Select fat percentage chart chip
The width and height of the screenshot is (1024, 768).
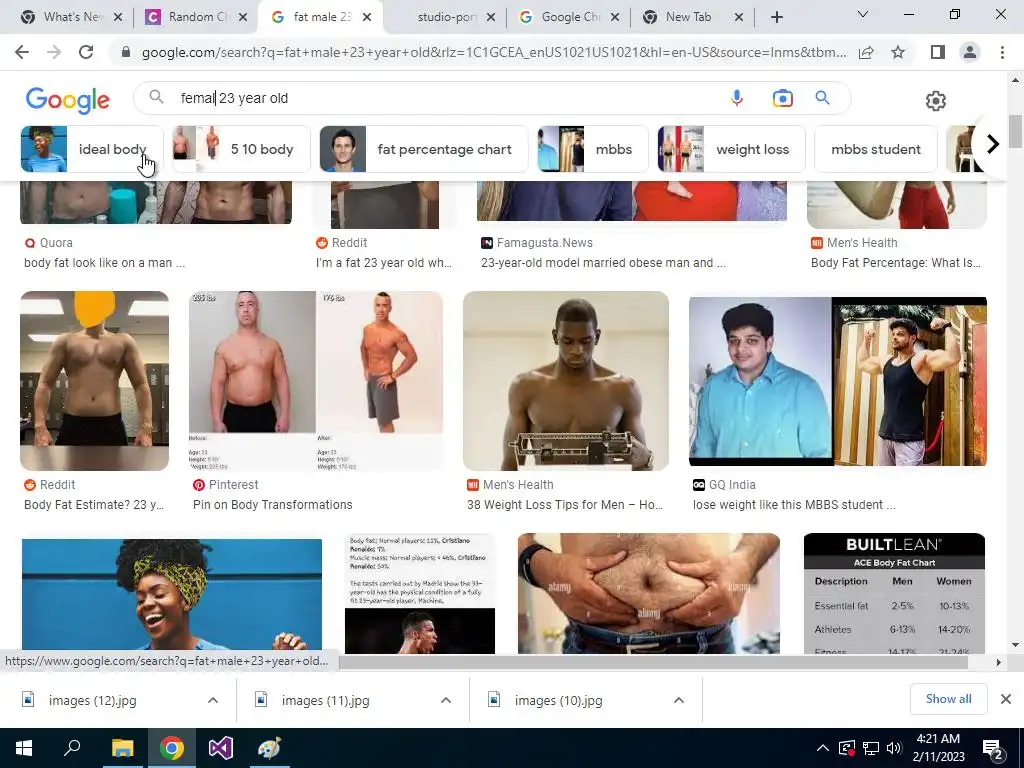[423, 149]
